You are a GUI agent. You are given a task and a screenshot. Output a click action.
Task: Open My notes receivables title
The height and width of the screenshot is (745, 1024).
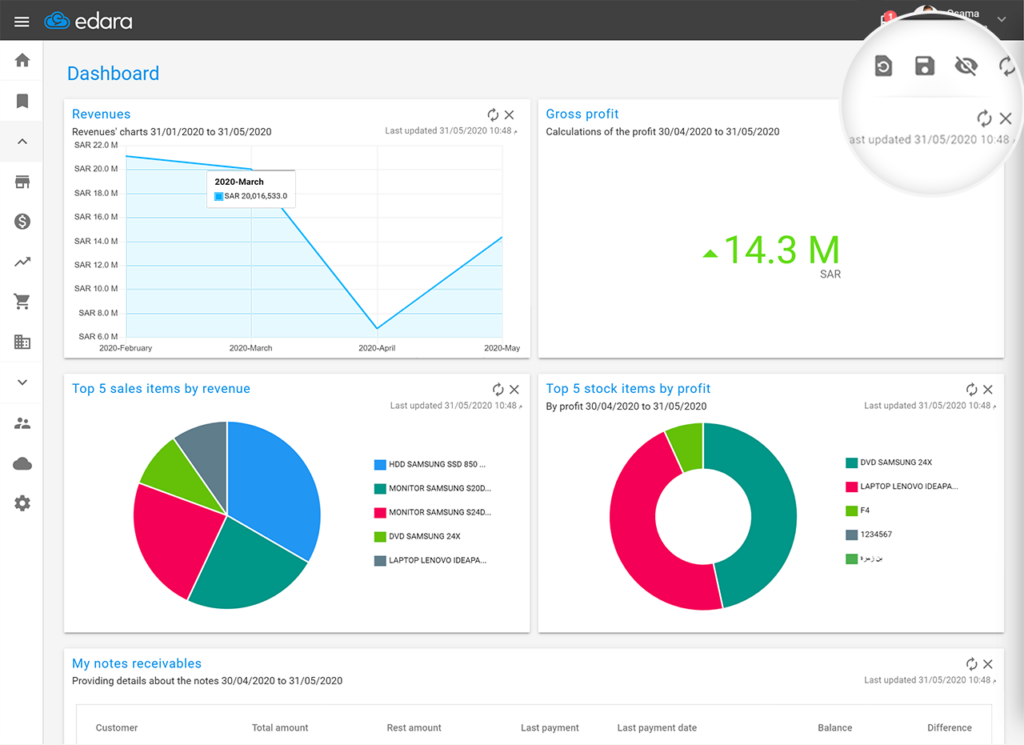[x=136, y=663]
